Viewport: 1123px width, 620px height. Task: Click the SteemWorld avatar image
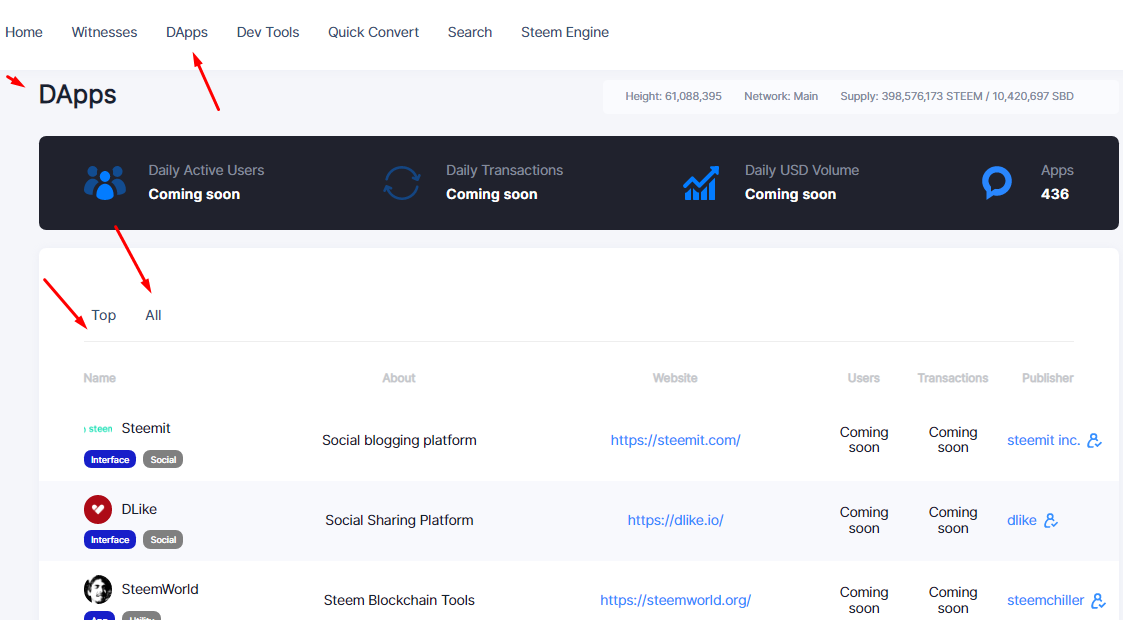click(x=98, y=589)
